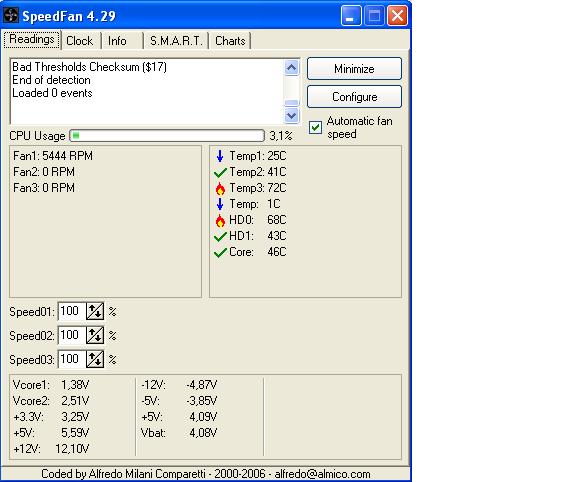This screenshot has height=482, width=576.
Task: Click the 'Fan3: 0 RPM' reading
Action: [x=44, y=188]
